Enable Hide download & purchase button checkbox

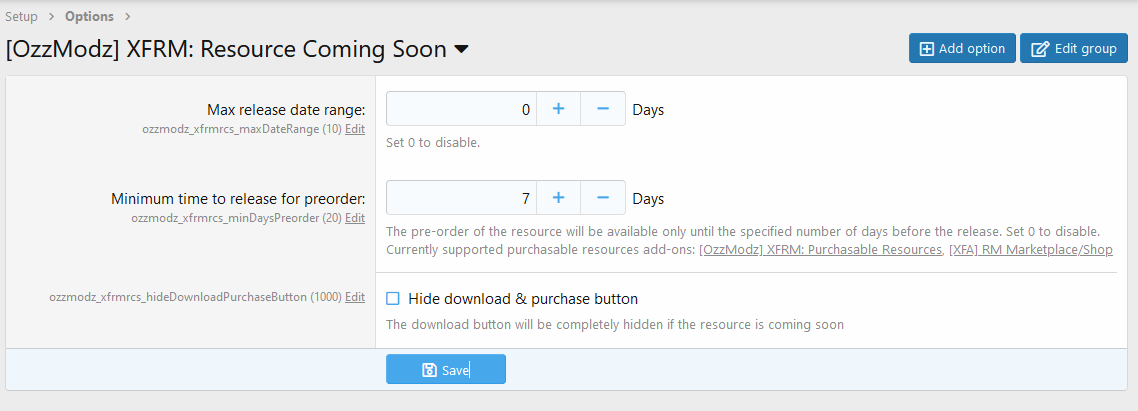tap(393, 298)
